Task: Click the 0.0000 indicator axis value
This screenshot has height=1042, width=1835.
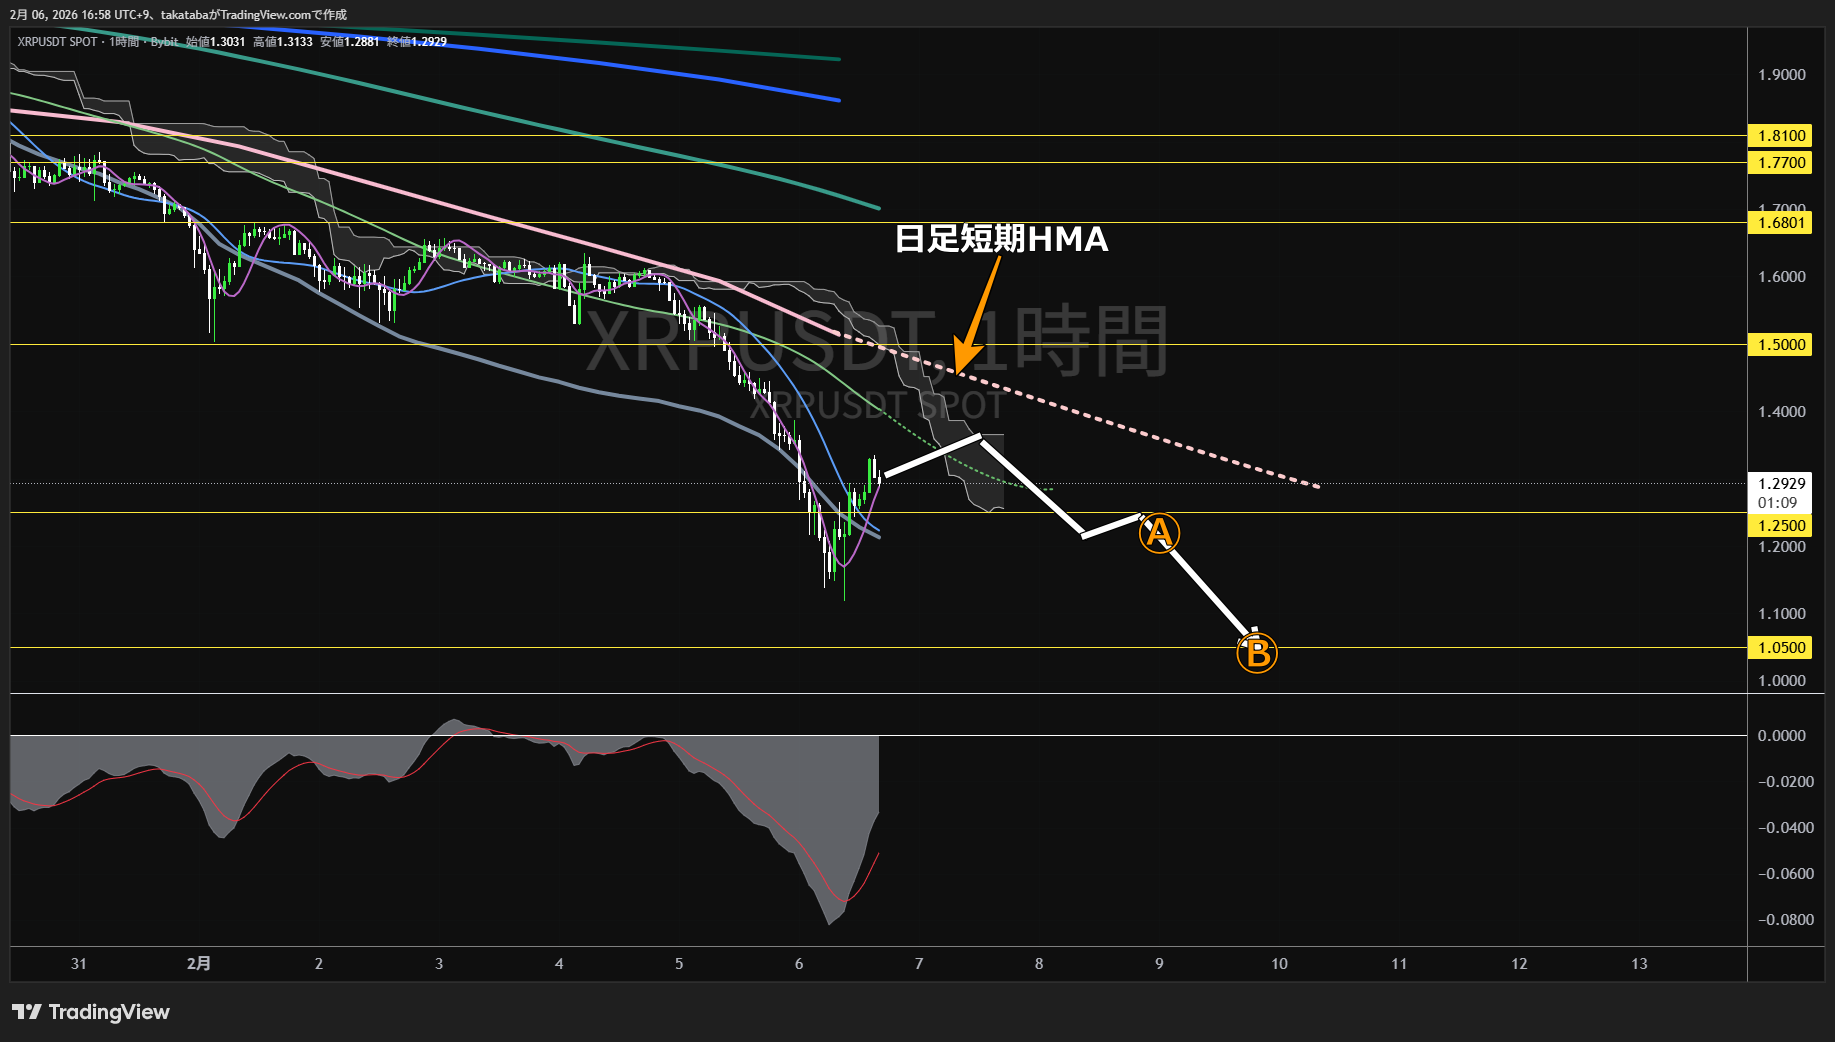Action: click(1782, 736)
